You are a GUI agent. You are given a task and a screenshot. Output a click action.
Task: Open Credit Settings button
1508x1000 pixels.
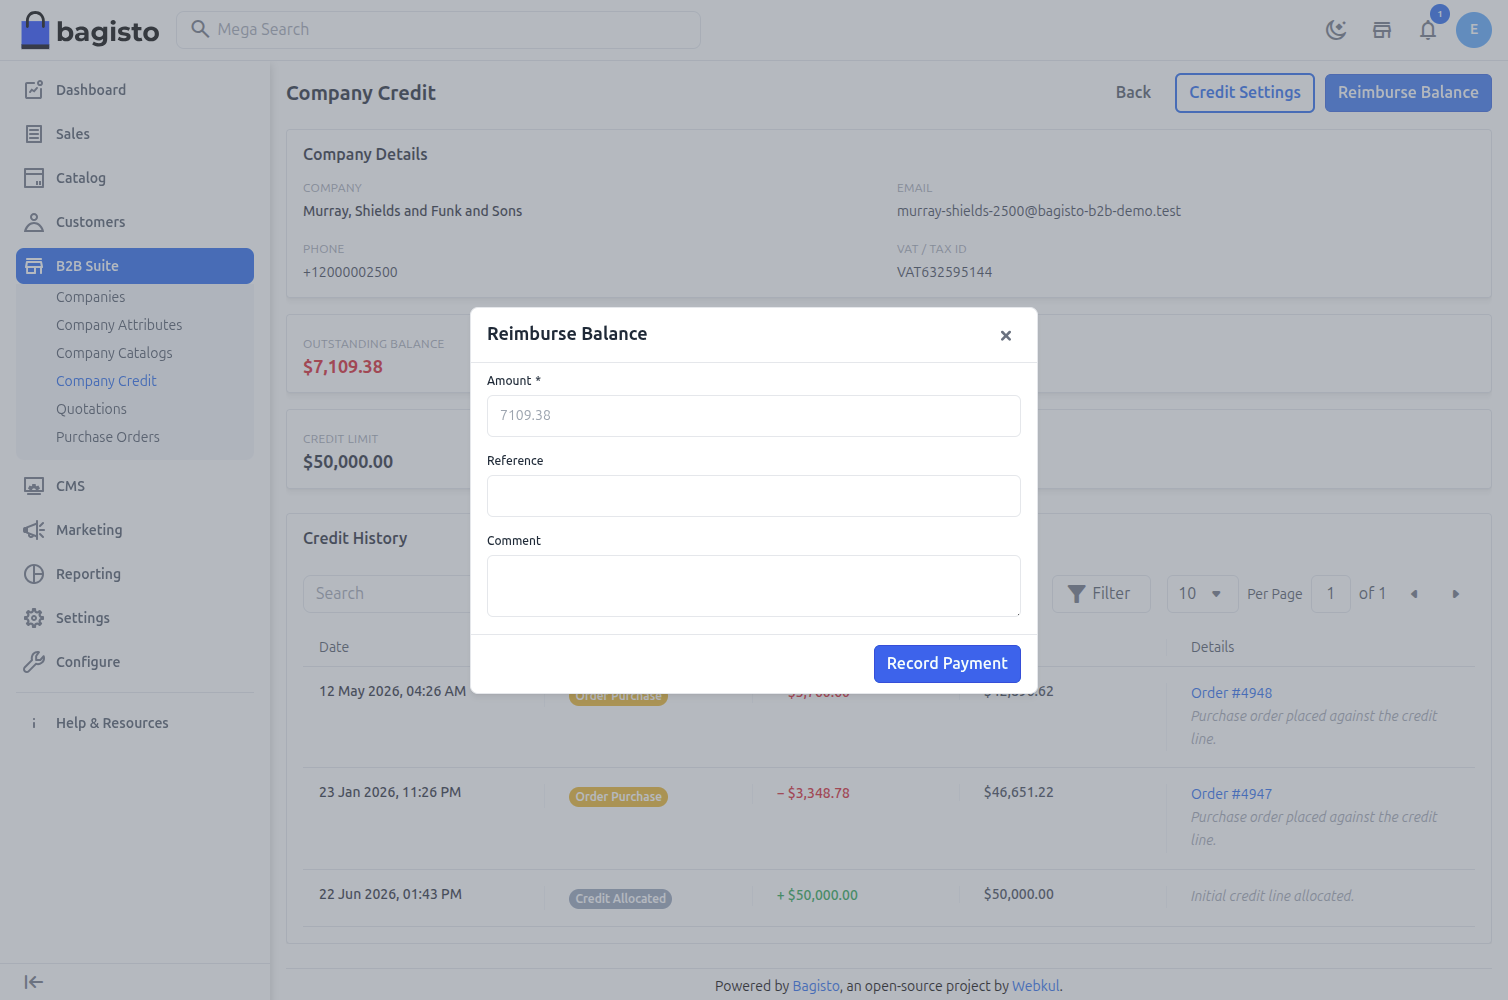coord(1245,93)
